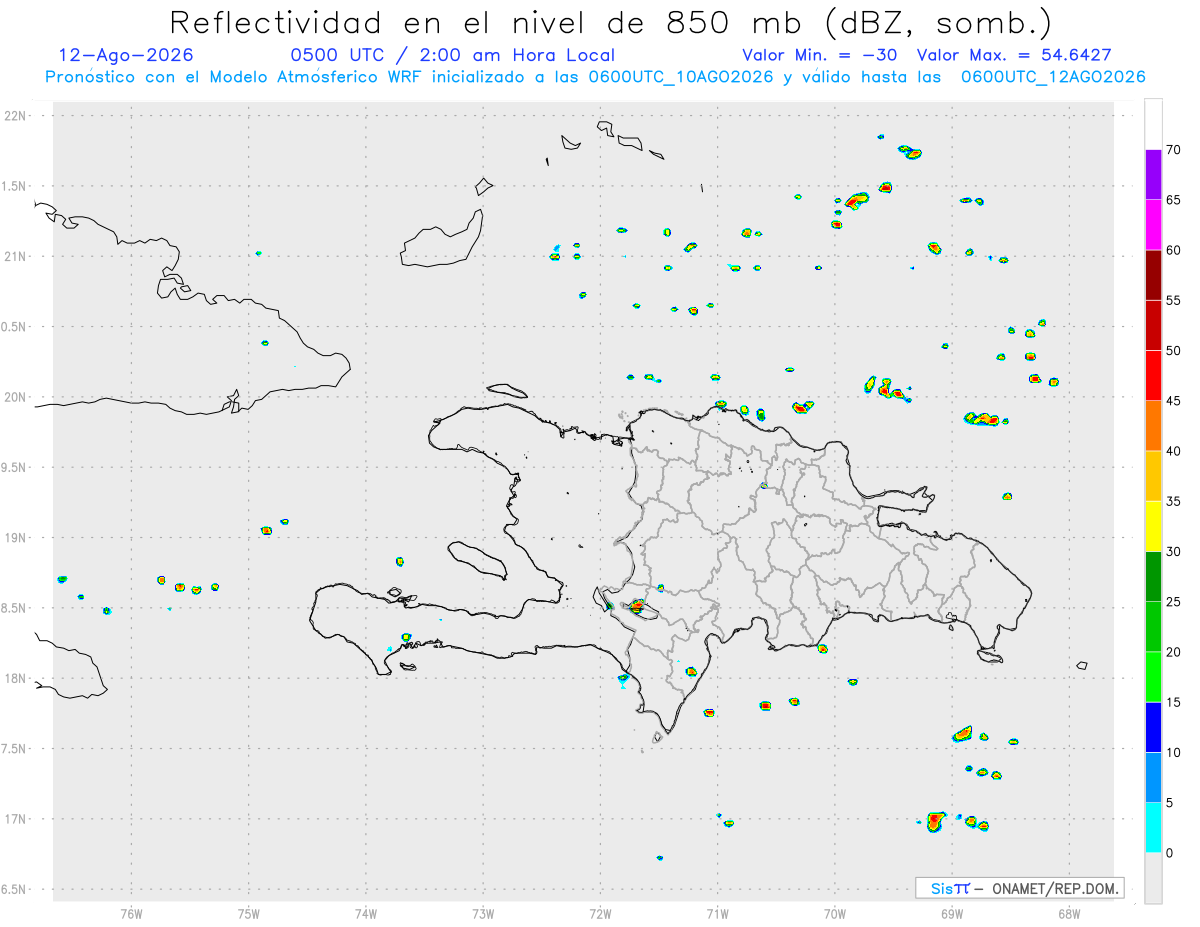
Task: Click the time '0500 UTC / 2:00 am Hora Local'
Action: 452,55
